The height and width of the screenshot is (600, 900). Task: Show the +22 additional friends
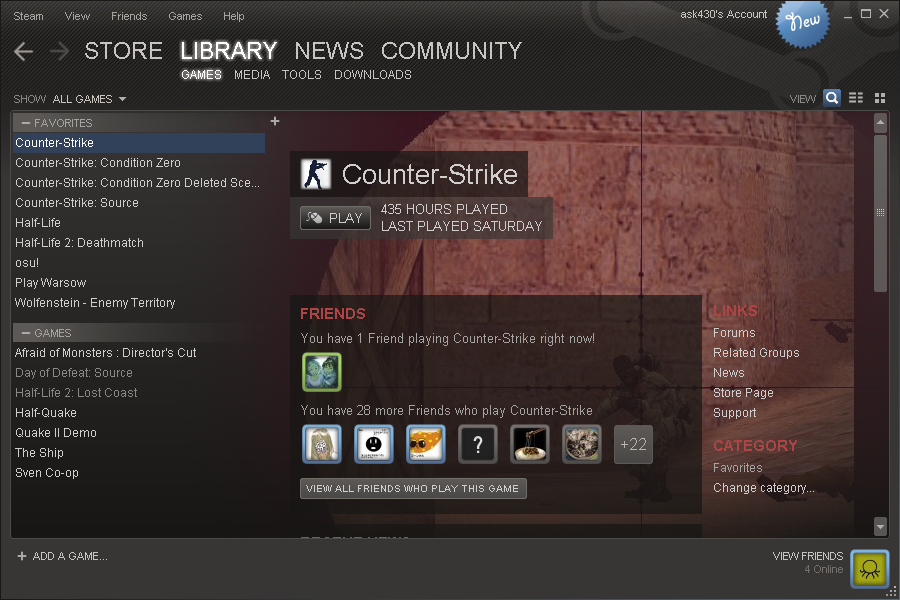coord(633,444)
